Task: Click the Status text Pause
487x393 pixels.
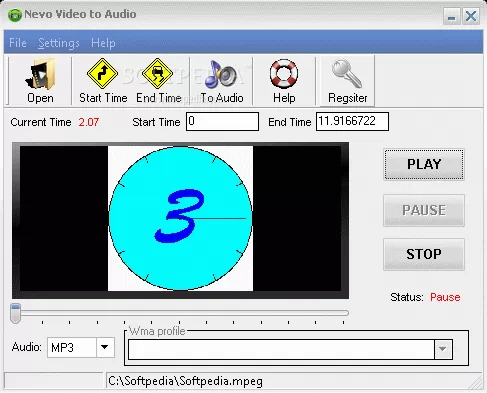Action: 445,297
